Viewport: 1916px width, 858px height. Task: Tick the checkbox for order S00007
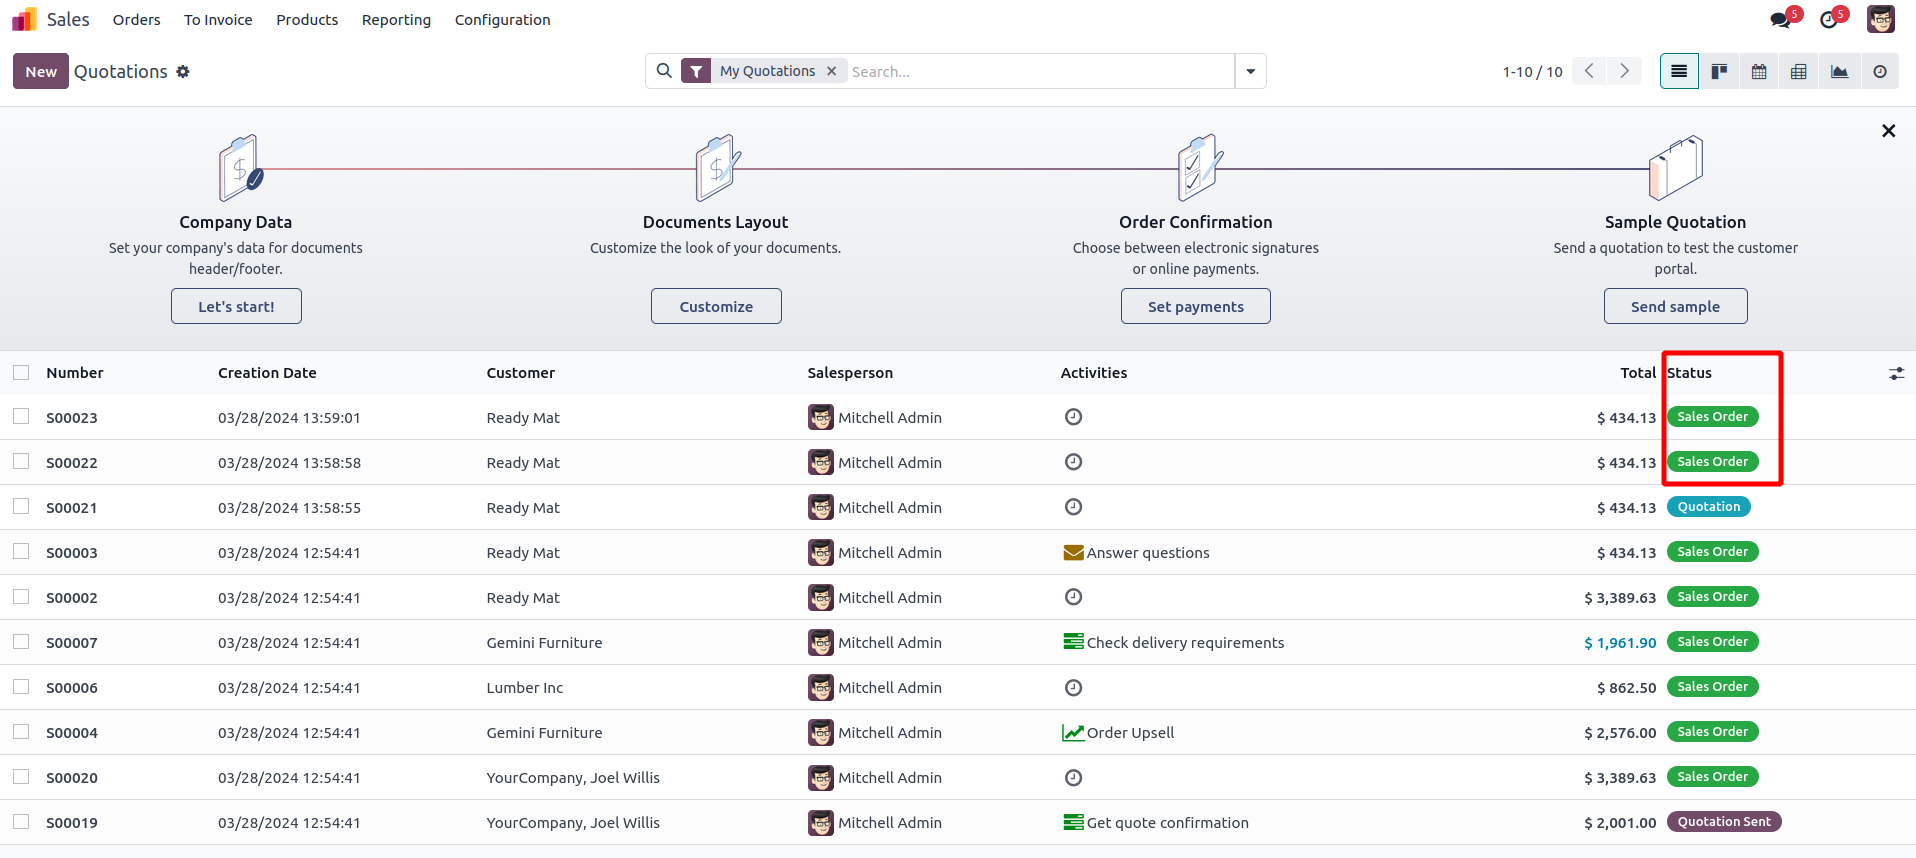[x=21, y=642]
